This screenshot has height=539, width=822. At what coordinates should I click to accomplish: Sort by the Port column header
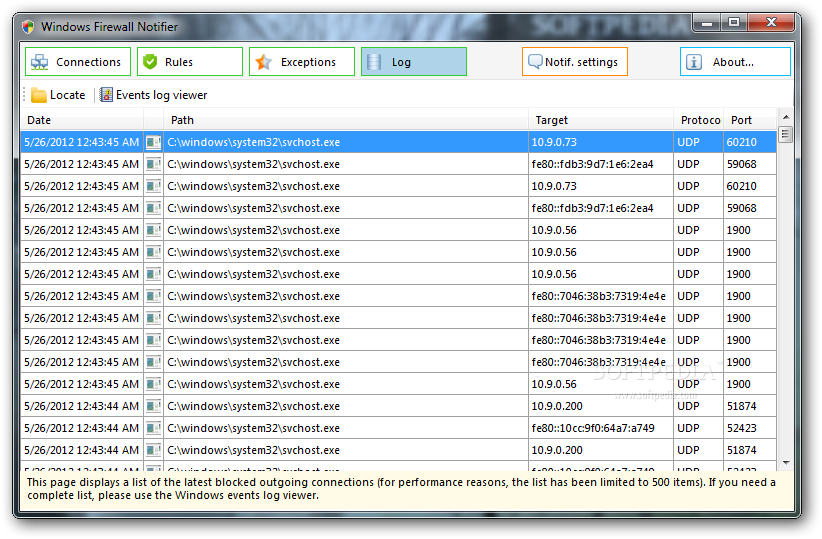pos(751,120)
